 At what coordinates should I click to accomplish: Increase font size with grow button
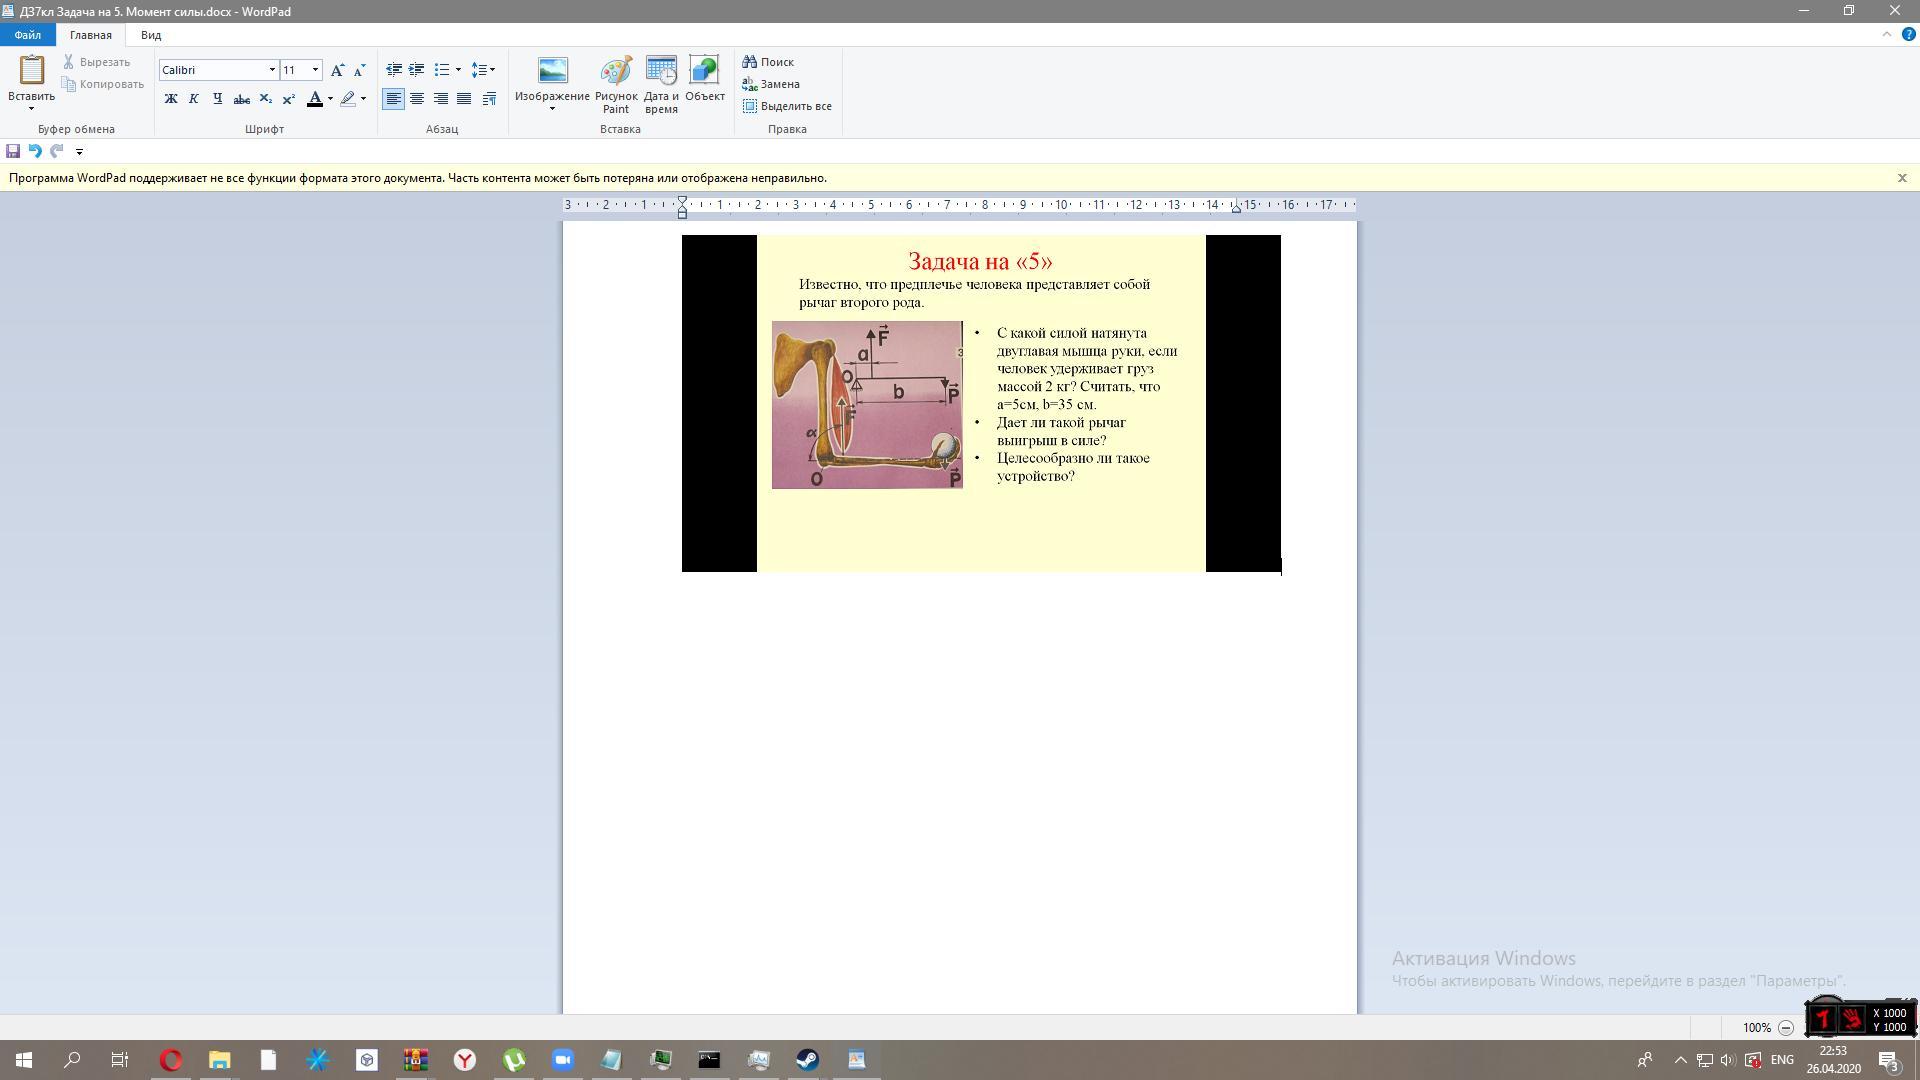[337, 70]
